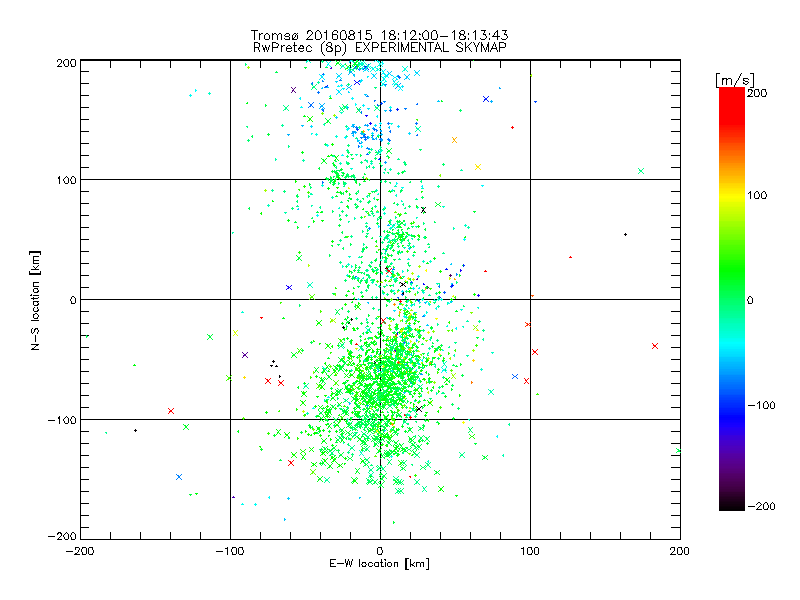Click the '[m/s]' colorbar unit label
Image resolution: width=800 pixels, height=600 pixels.
[735, 80]
